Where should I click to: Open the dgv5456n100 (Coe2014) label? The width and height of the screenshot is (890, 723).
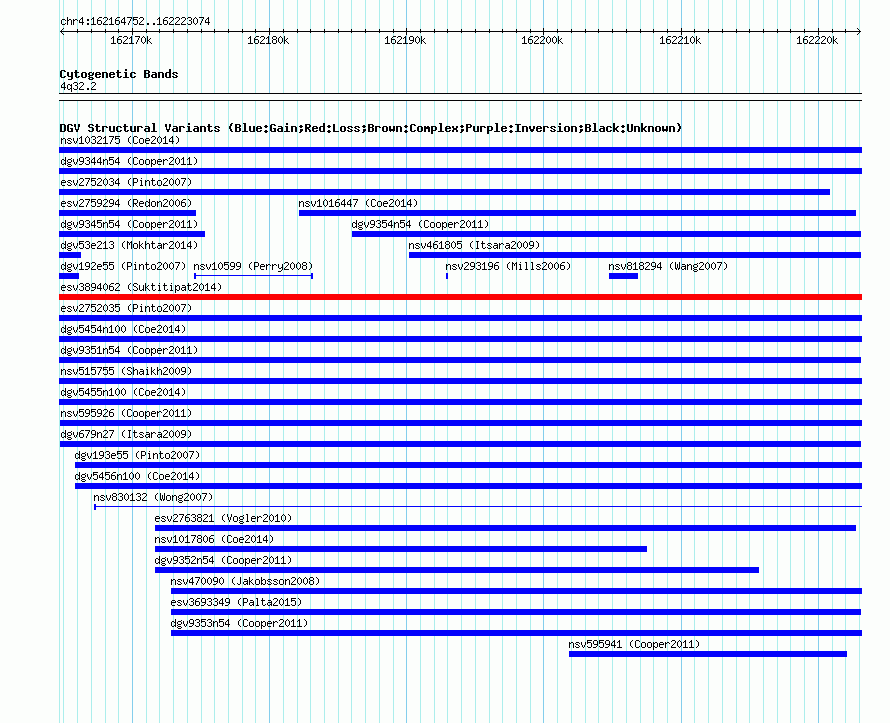coord(137,476)
